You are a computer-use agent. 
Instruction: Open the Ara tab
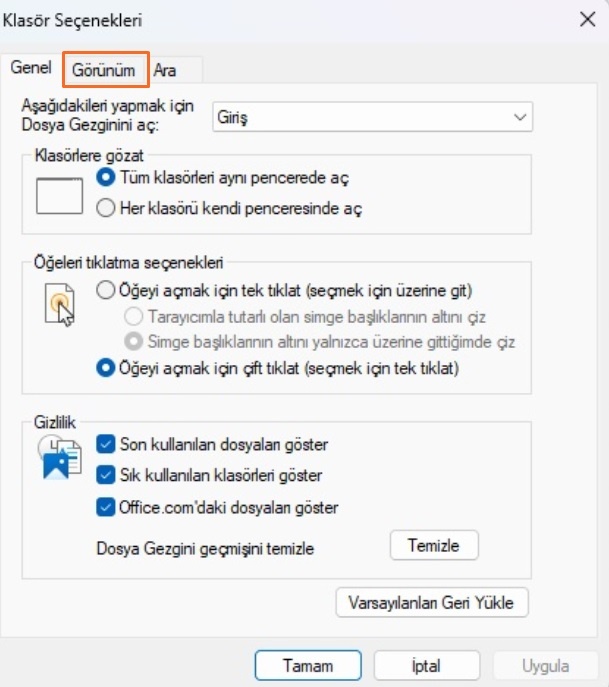[165, 70]
